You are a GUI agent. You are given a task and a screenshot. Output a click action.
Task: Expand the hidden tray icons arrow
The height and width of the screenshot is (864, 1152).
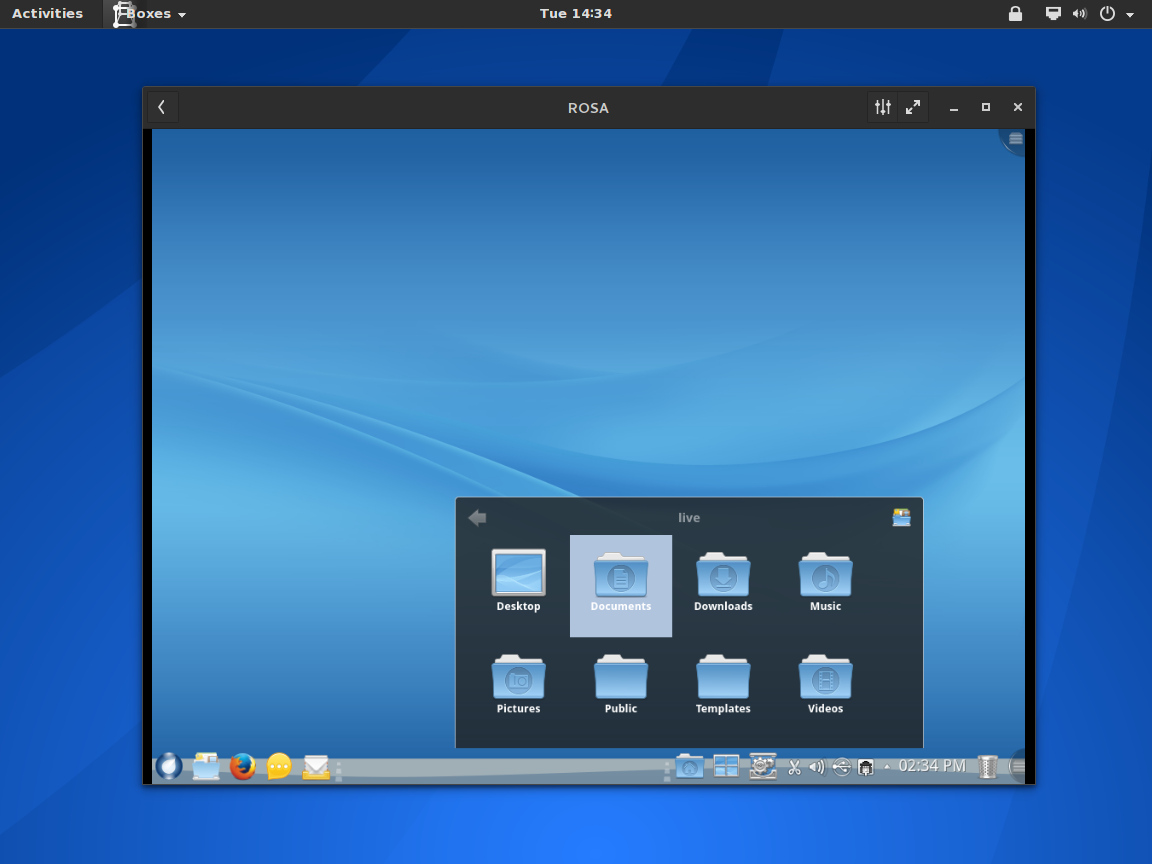886,766
